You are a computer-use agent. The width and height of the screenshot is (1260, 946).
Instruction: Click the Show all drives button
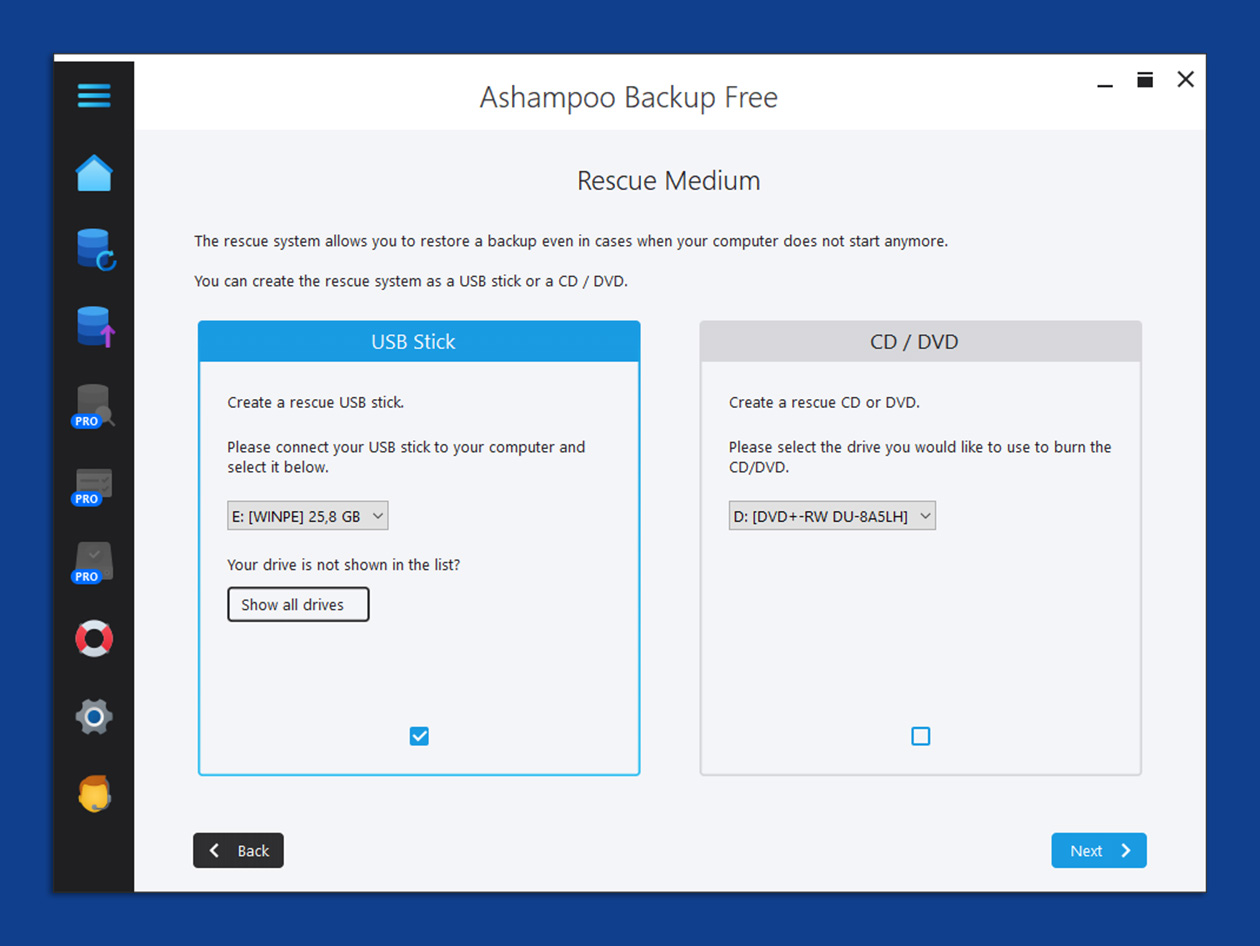tap(298, 604)
